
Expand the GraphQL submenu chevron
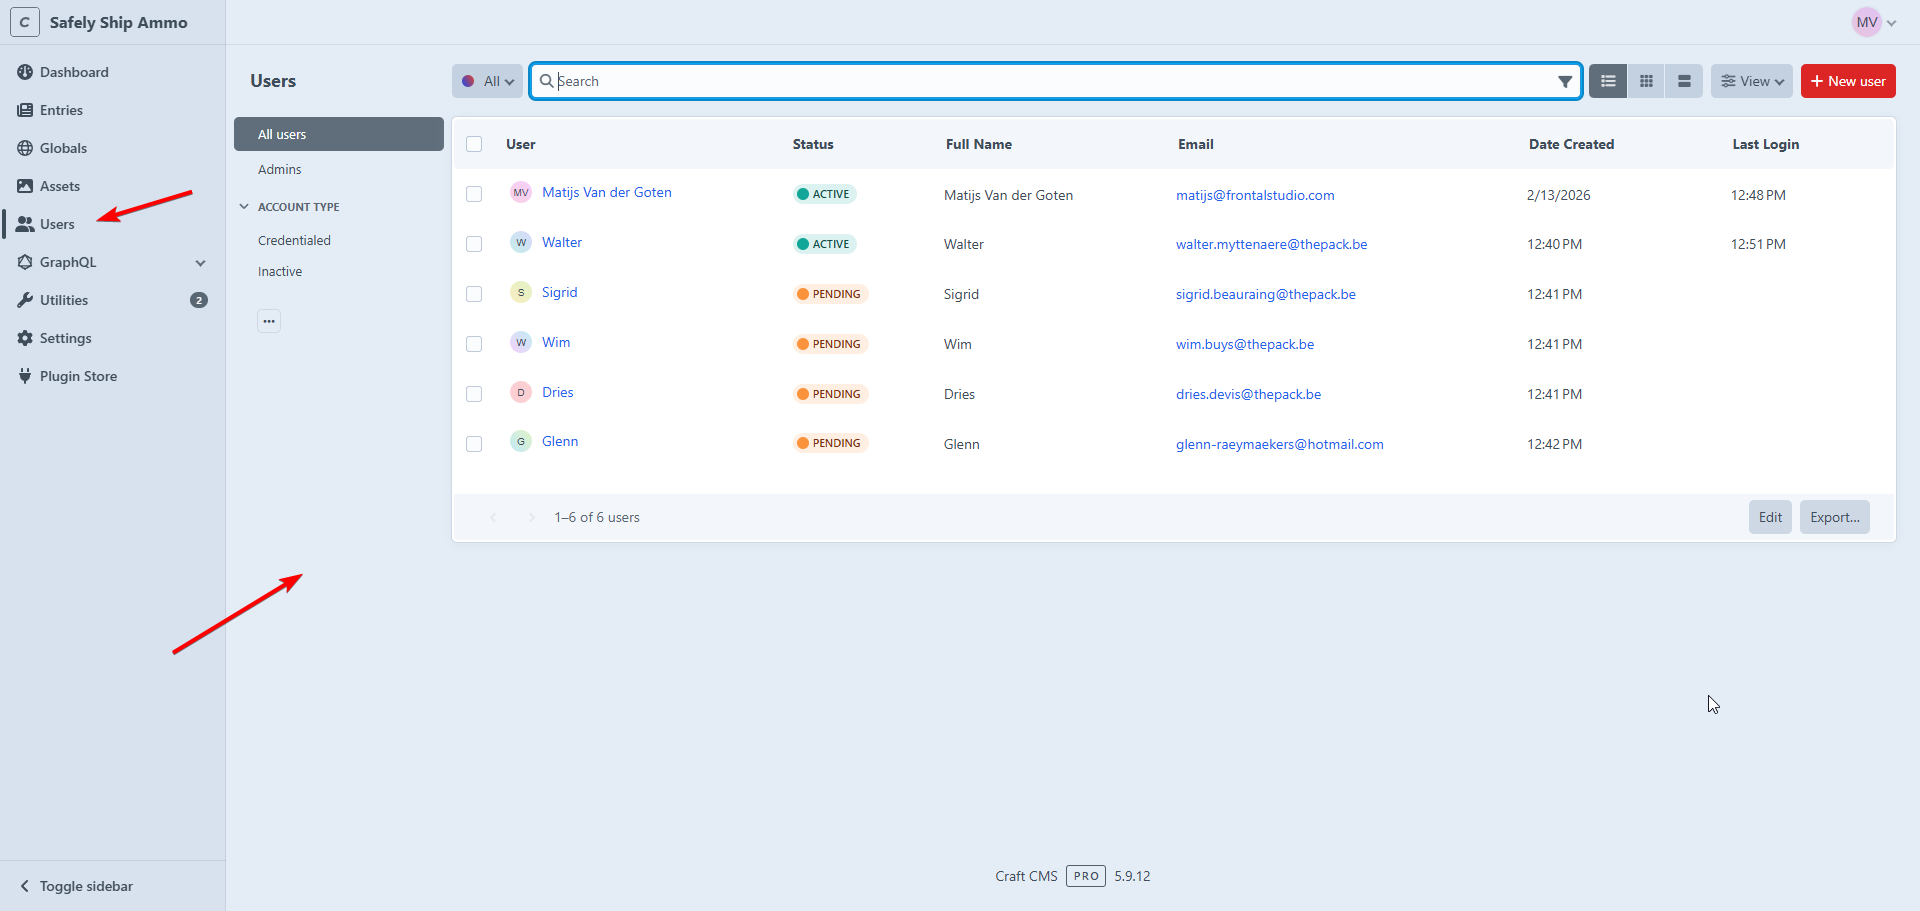201,263
